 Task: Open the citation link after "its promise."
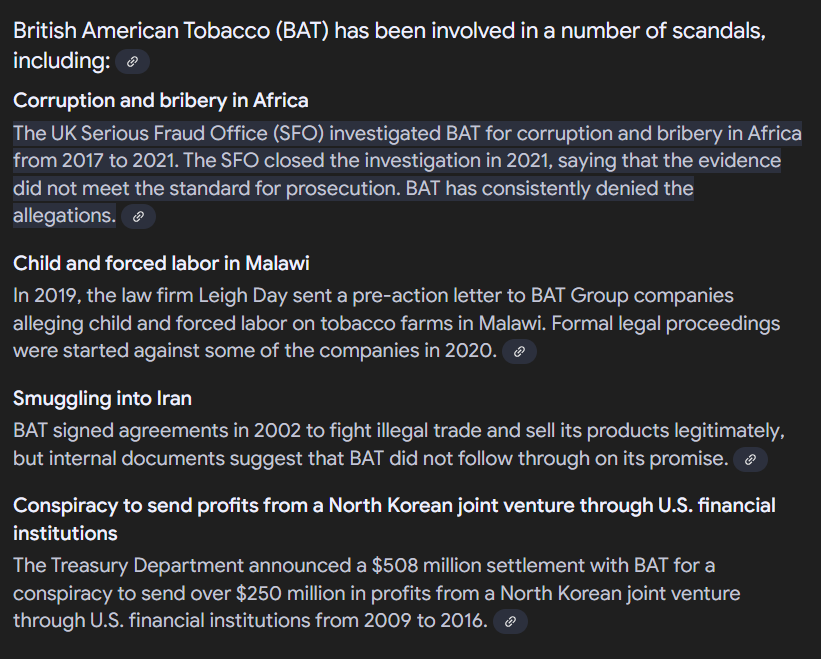[x=750, y=460]
